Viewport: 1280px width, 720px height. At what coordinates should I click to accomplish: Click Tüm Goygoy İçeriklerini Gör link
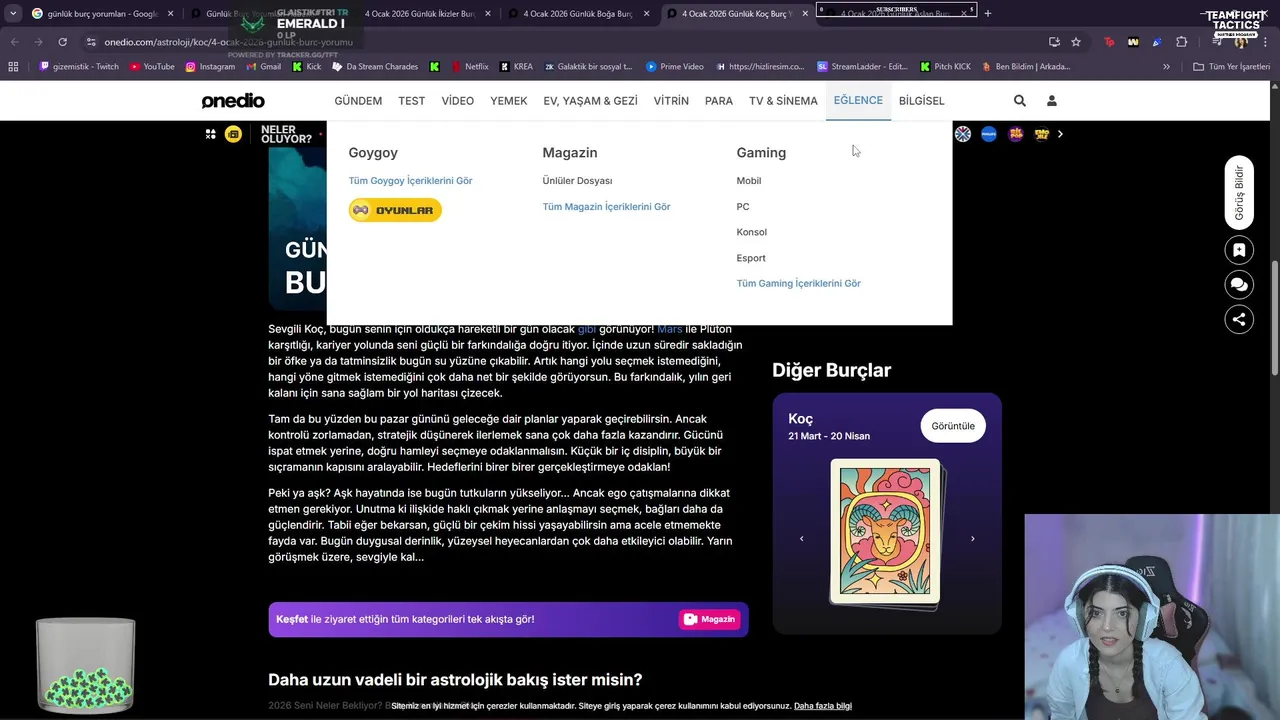pyautogui.click(x=411, y=181)
